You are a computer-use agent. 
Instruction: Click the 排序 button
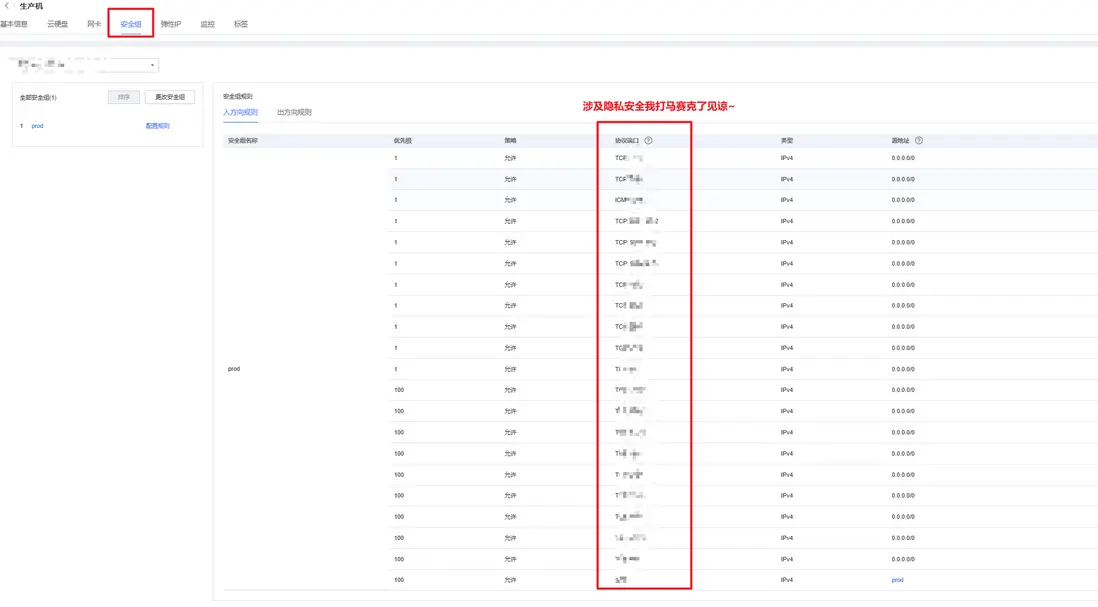coord(124,97)
